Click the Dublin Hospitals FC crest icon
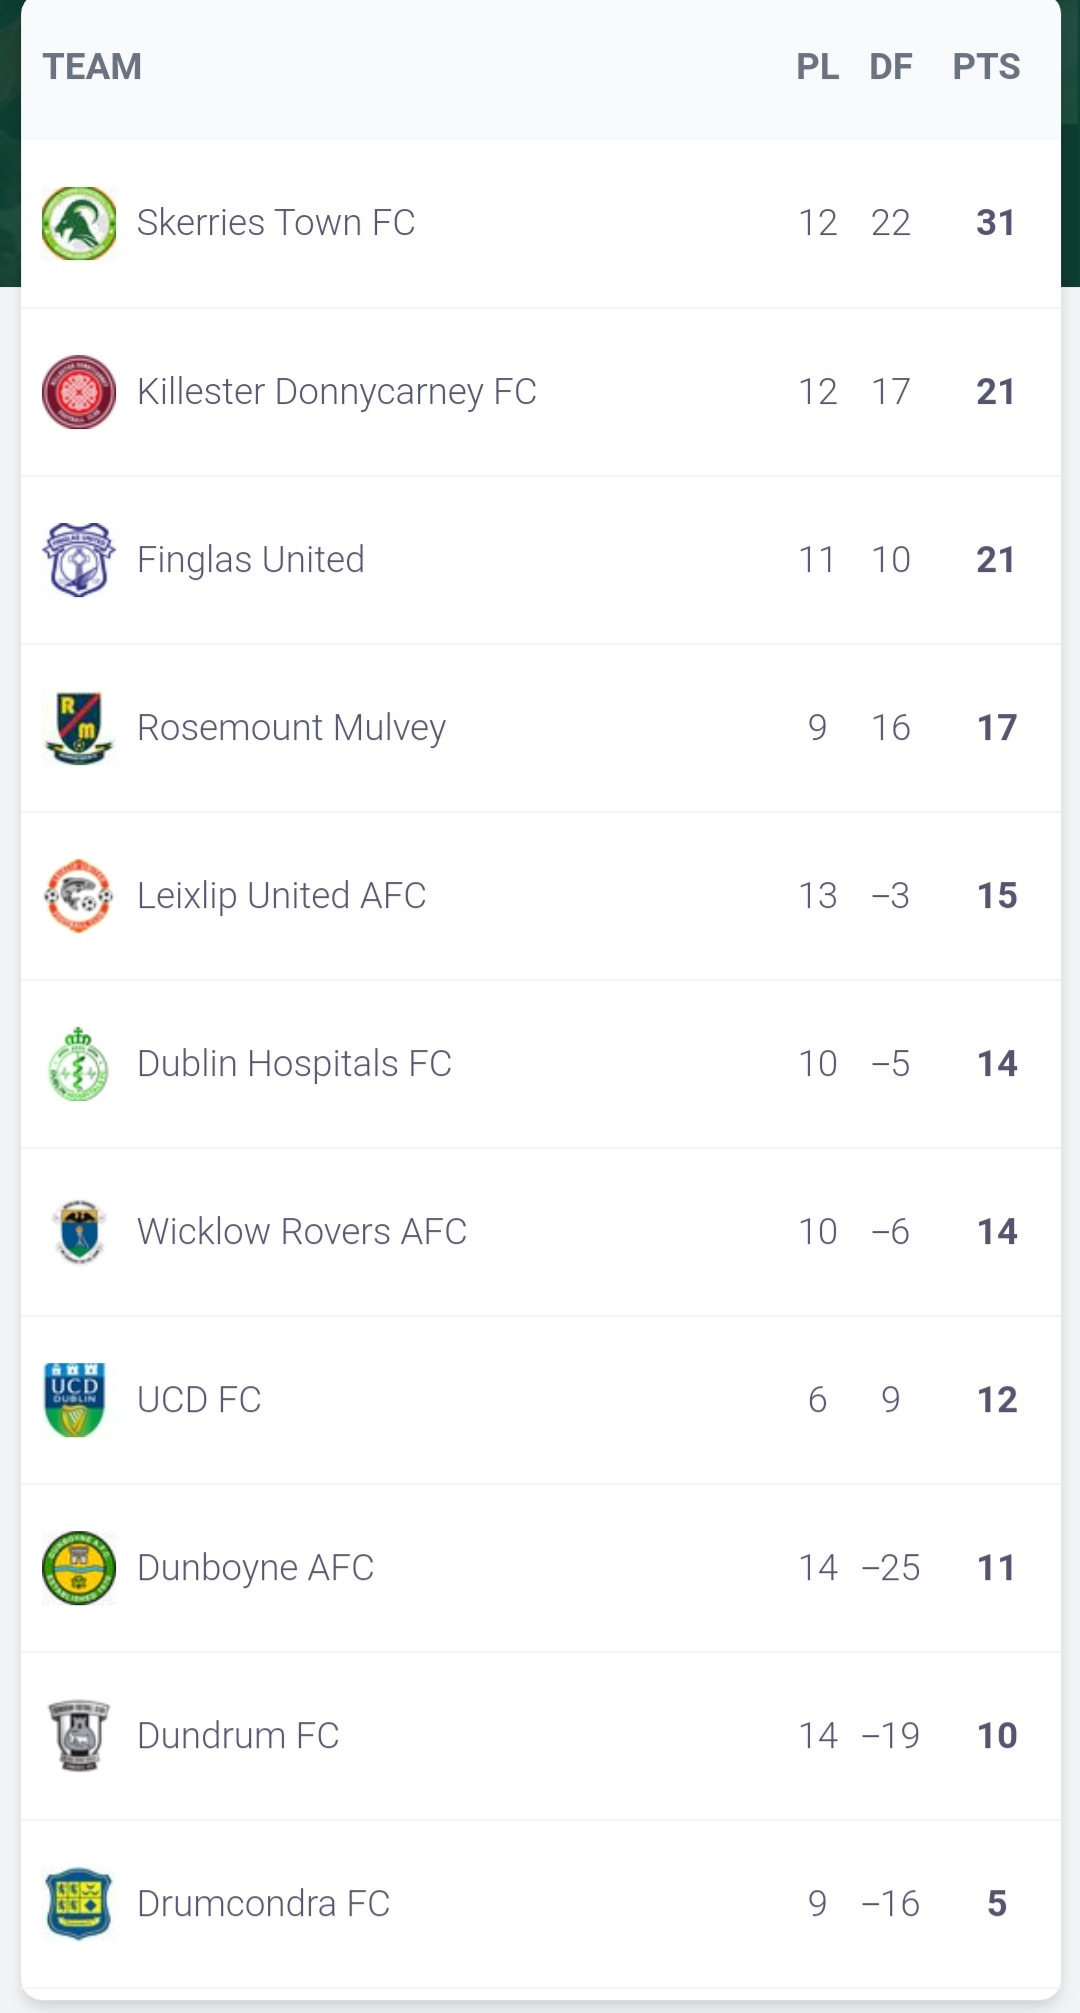Viewport: 1080px width, 2013px height. pyautogui.click(x=79, y=1063)
